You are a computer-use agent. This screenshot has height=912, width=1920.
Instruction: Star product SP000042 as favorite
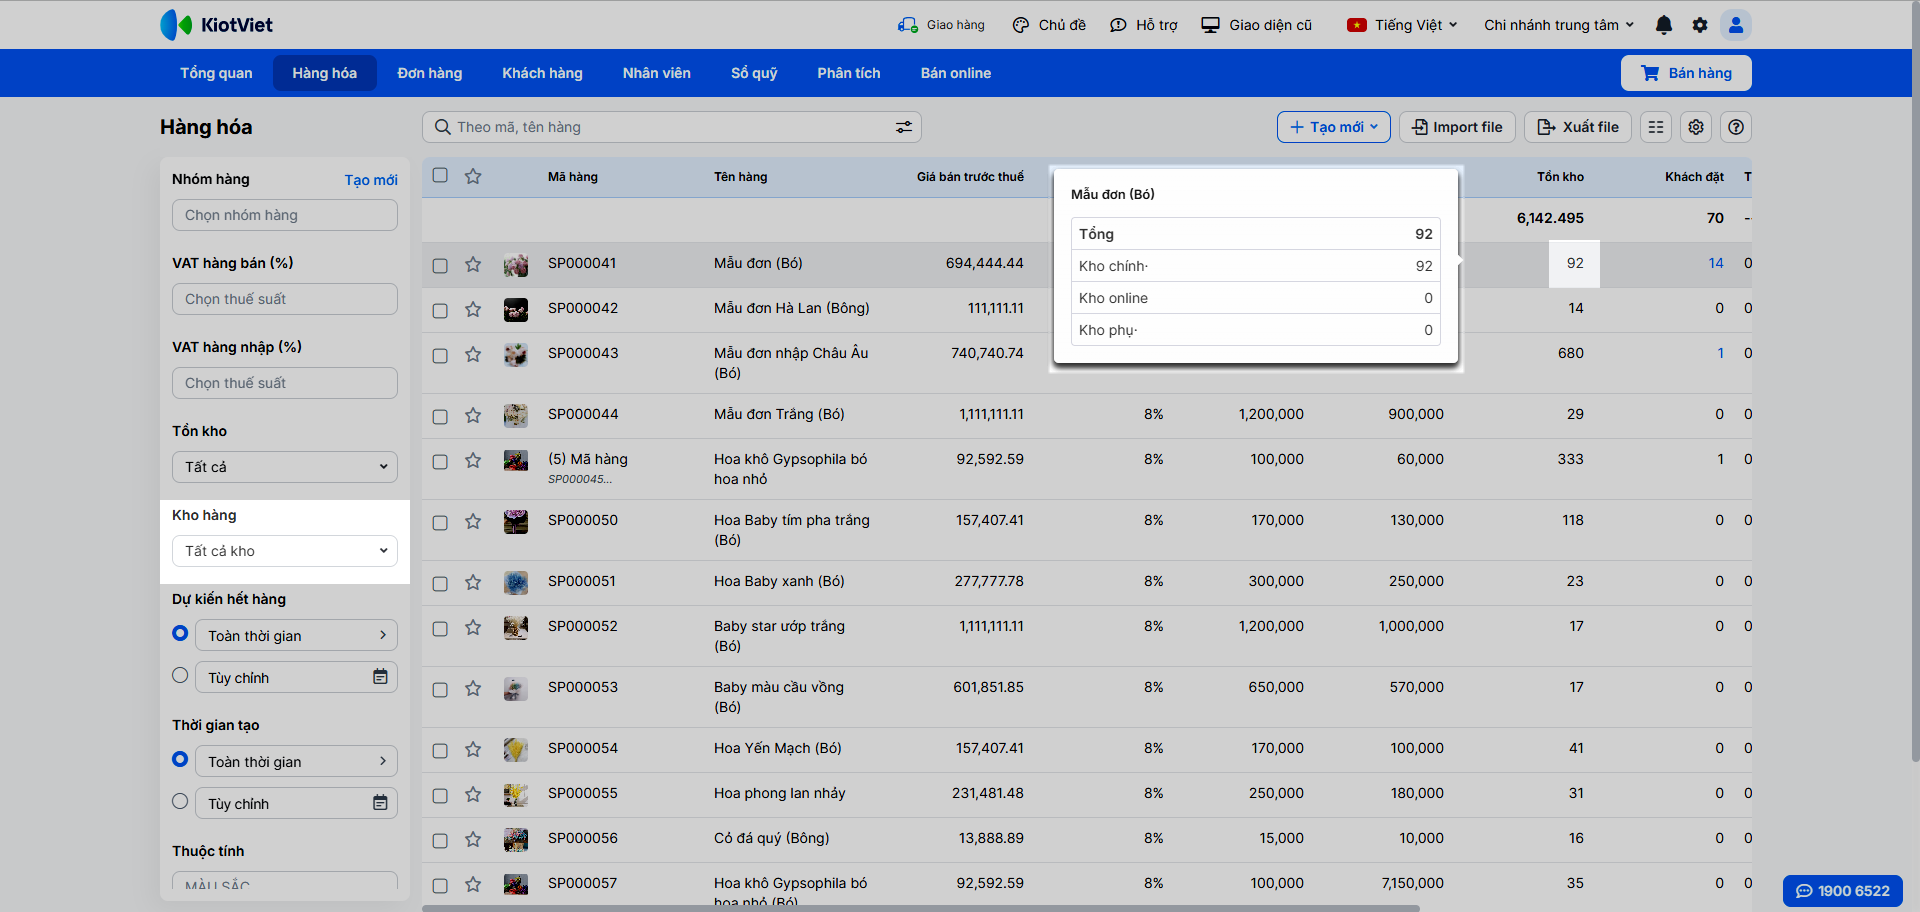473,310
